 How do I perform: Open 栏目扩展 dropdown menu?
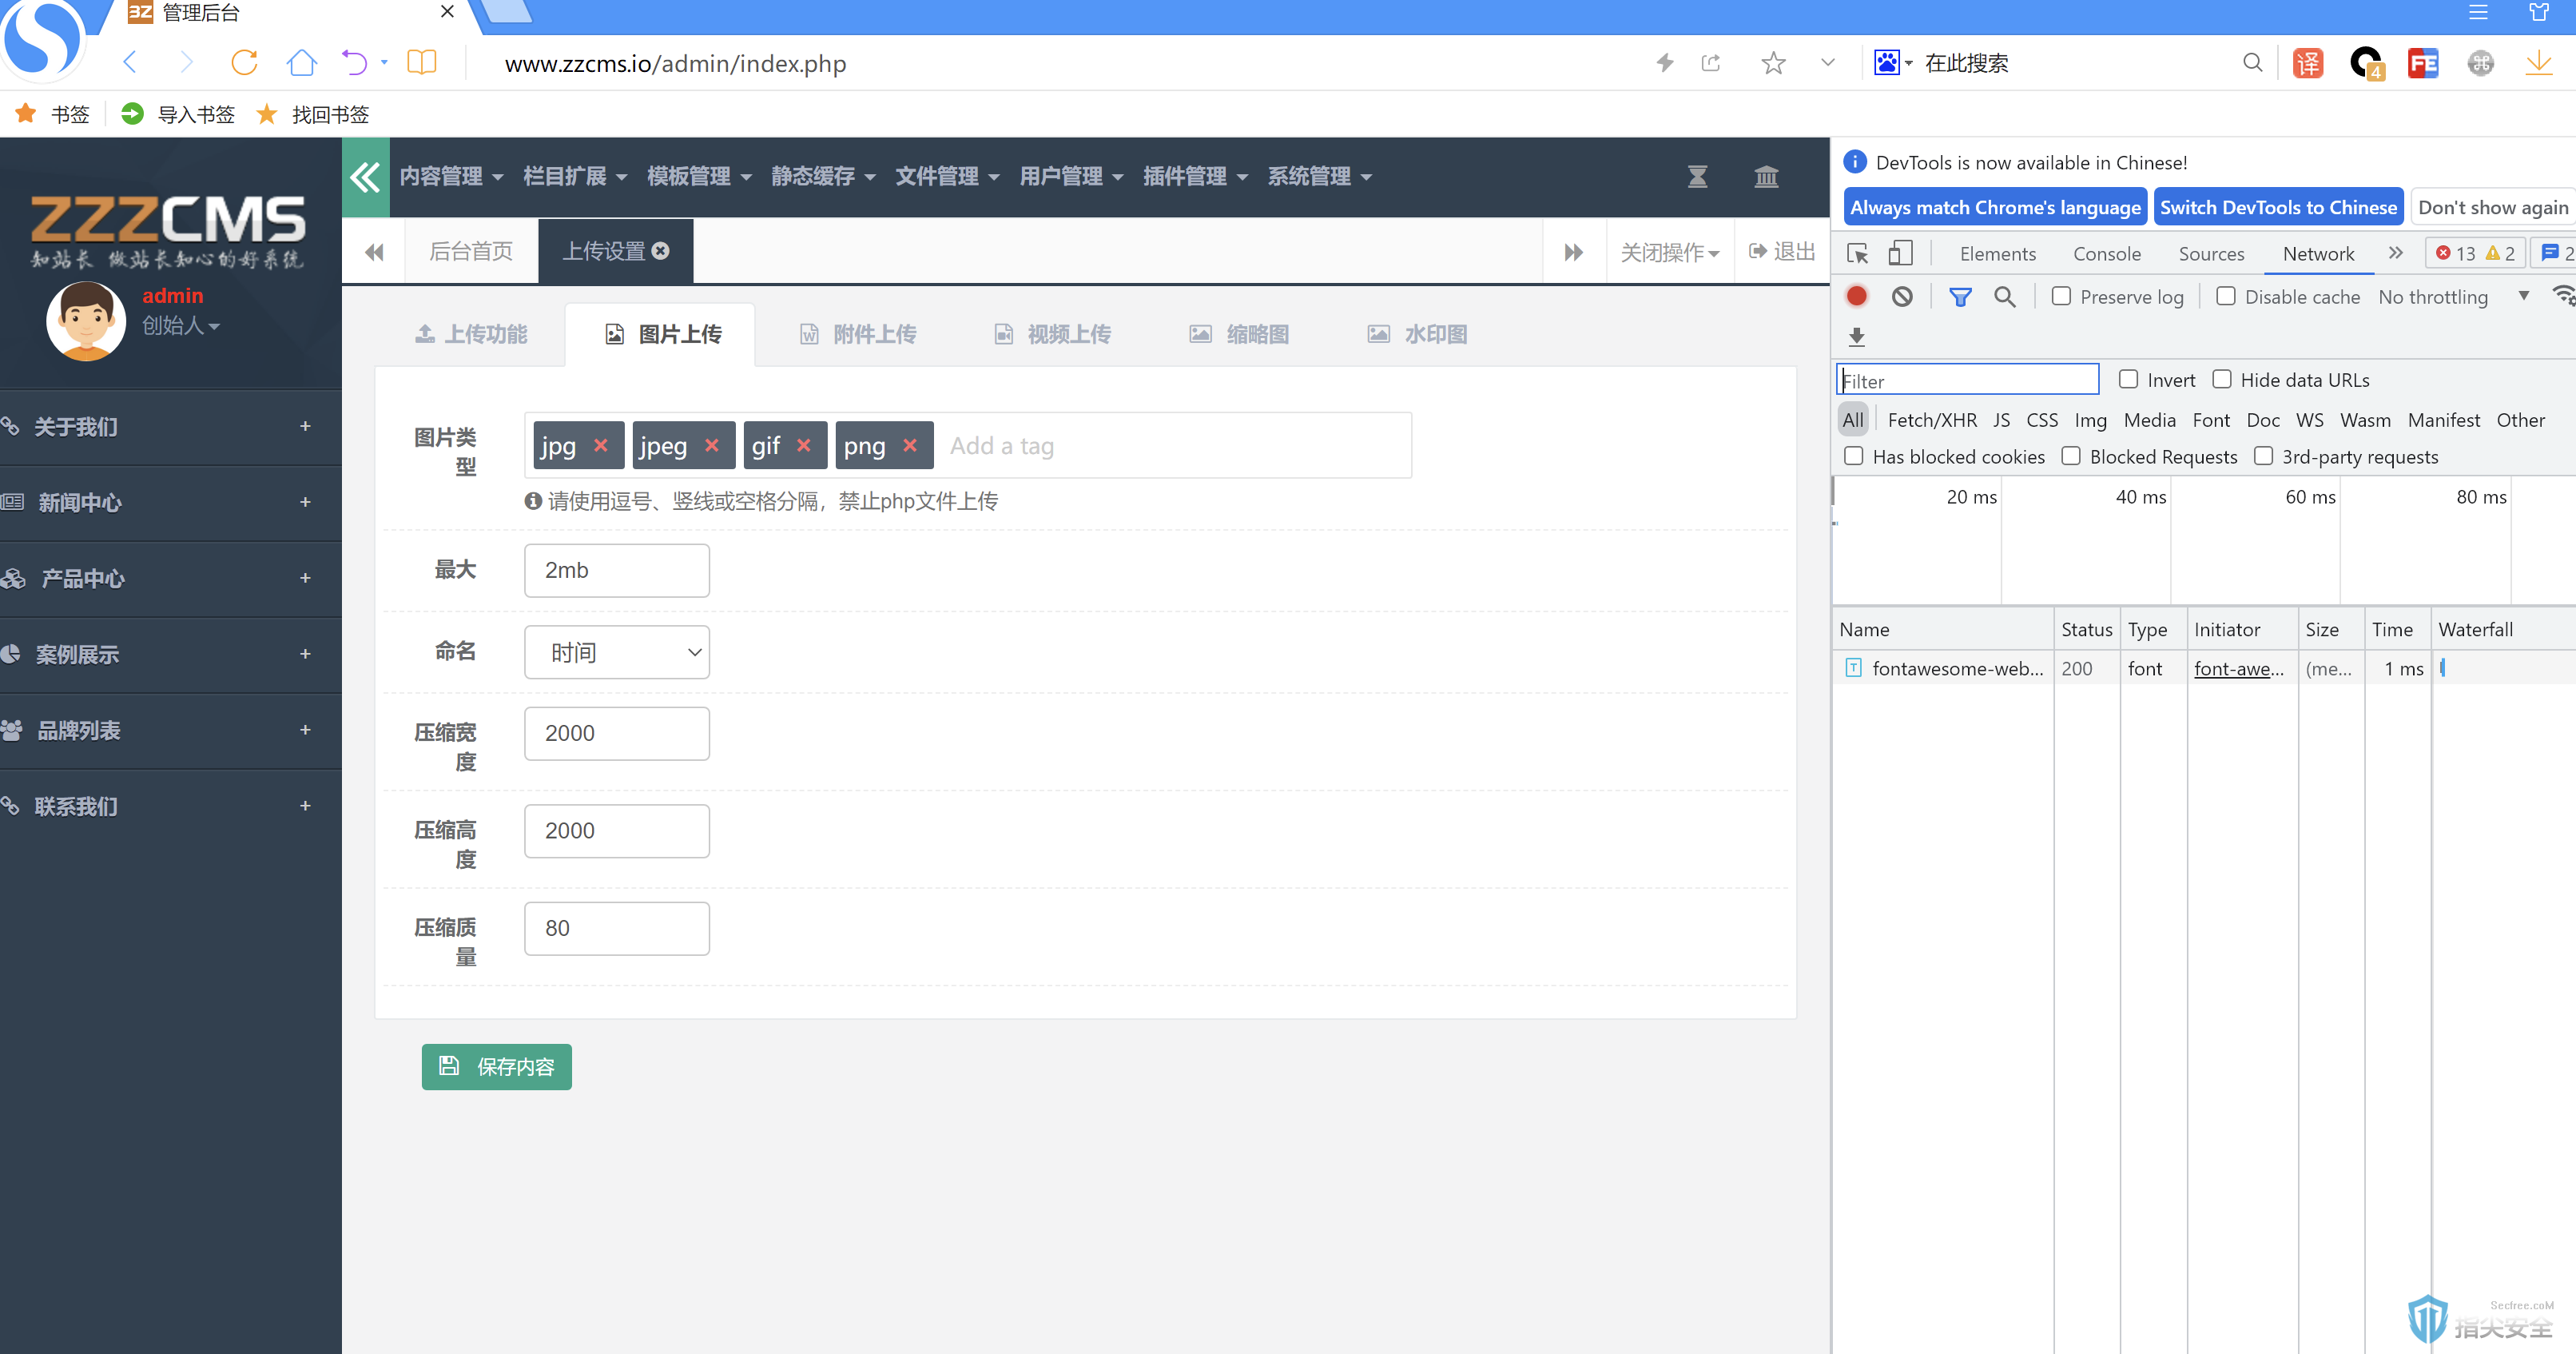[x=575, y=177]
